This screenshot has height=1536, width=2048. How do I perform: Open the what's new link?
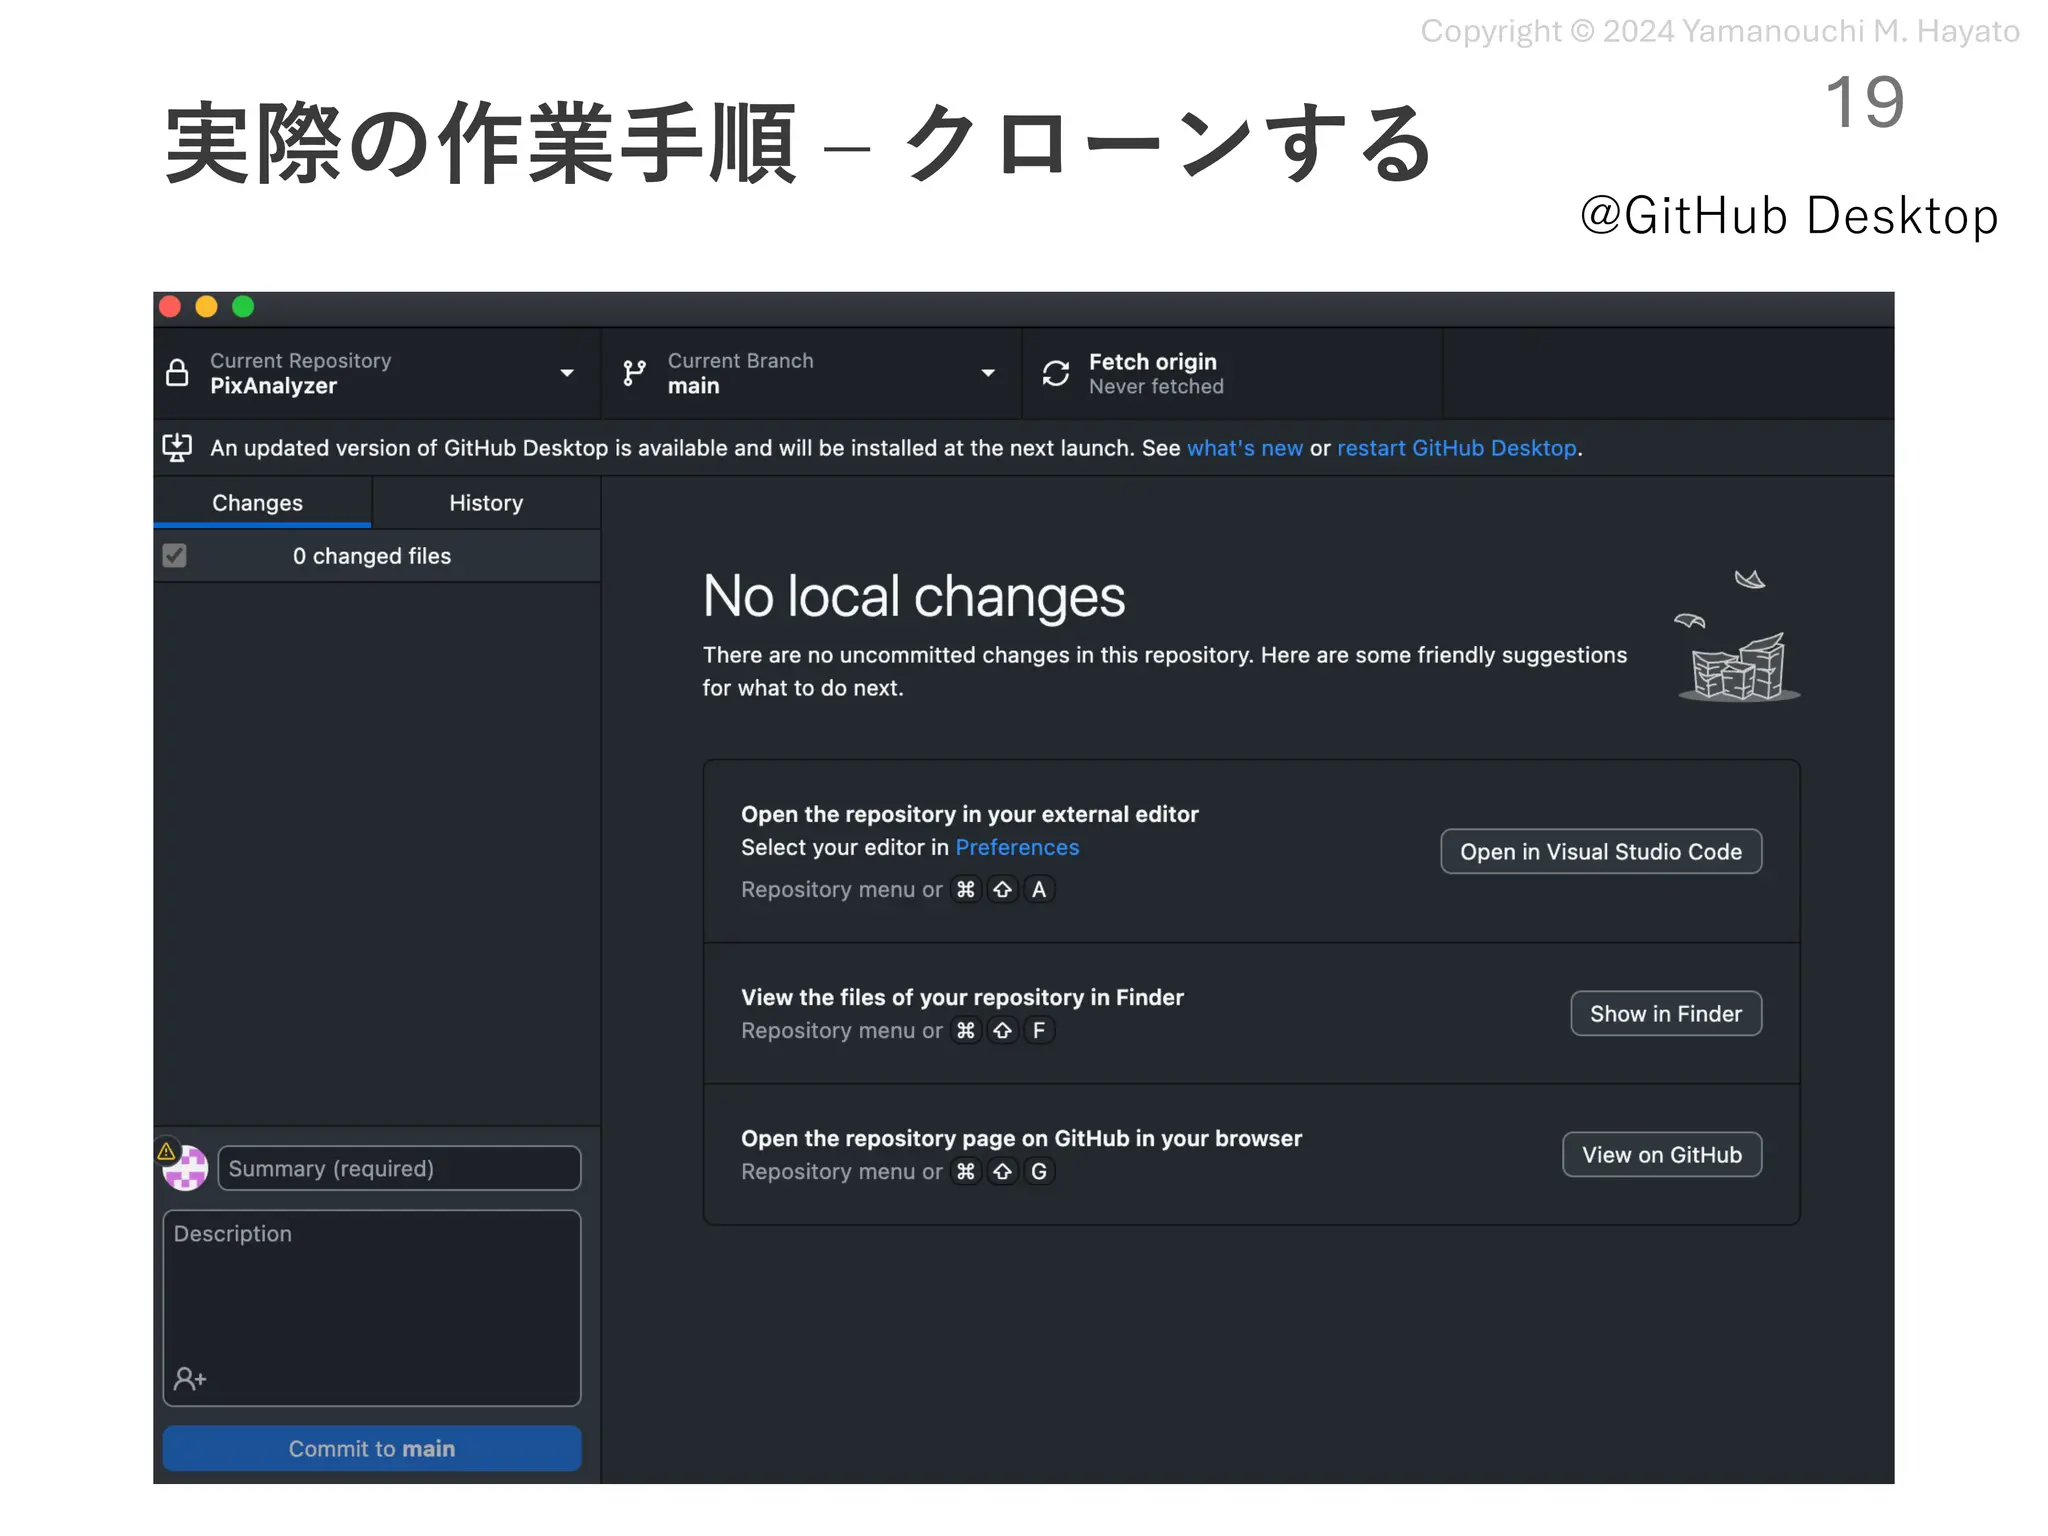(1245, 448)
